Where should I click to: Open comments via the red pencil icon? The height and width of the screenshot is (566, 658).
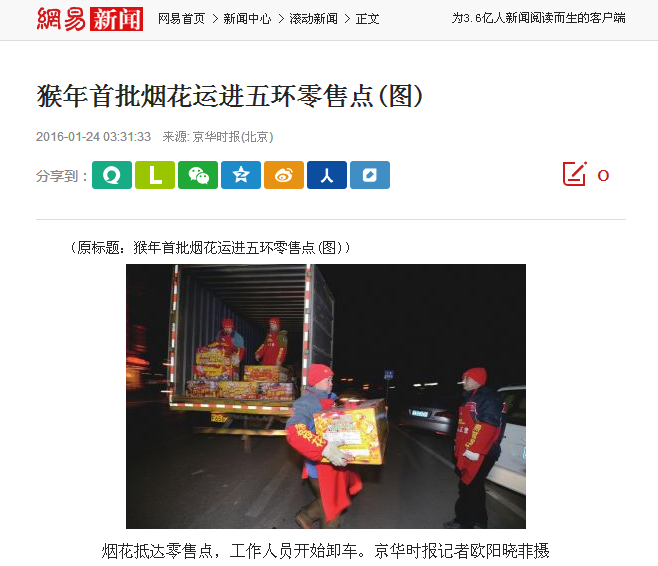click(x=574, y=174)
